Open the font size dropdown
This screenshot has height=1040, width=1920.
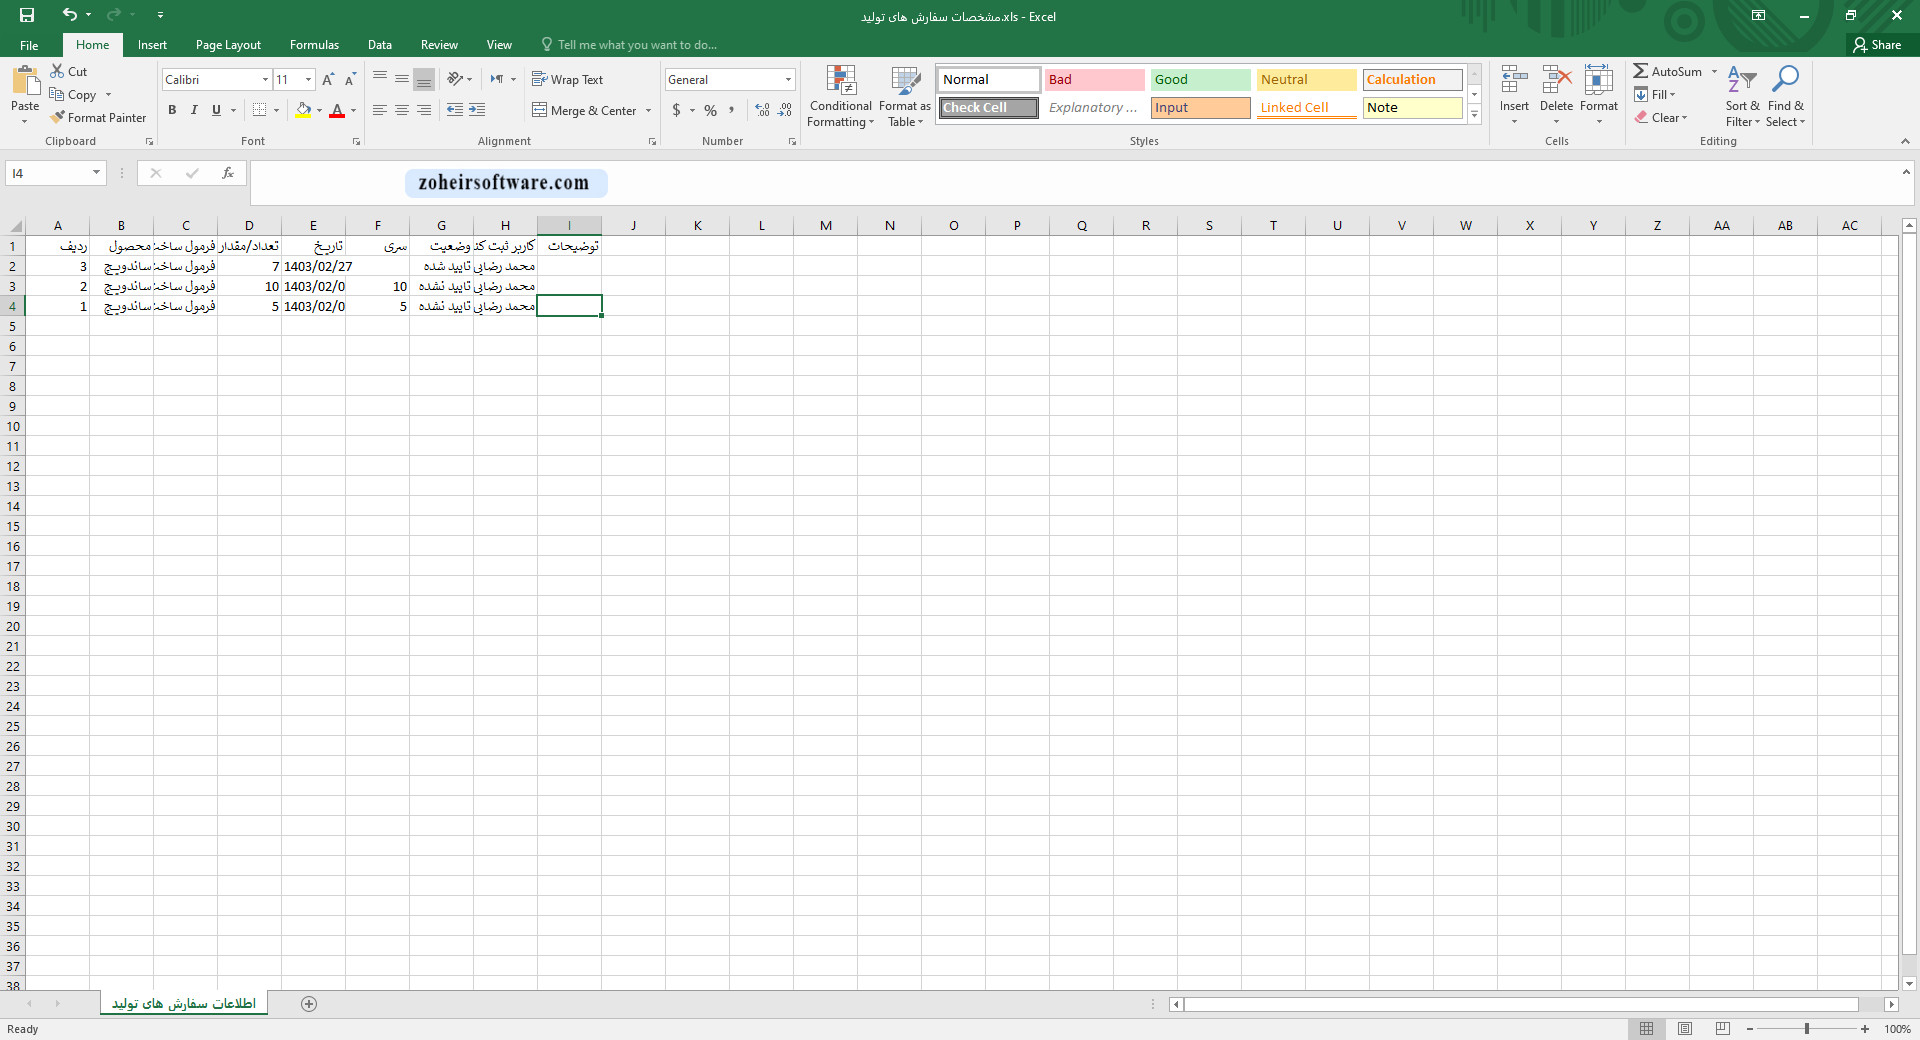click(x=308, y=80)
